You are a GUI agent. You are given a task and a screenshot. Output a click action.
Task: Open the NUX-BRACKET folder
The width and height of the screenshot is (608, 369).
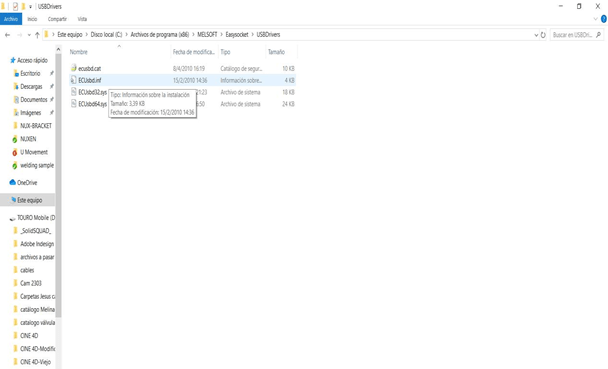click(x=36, y=126)
